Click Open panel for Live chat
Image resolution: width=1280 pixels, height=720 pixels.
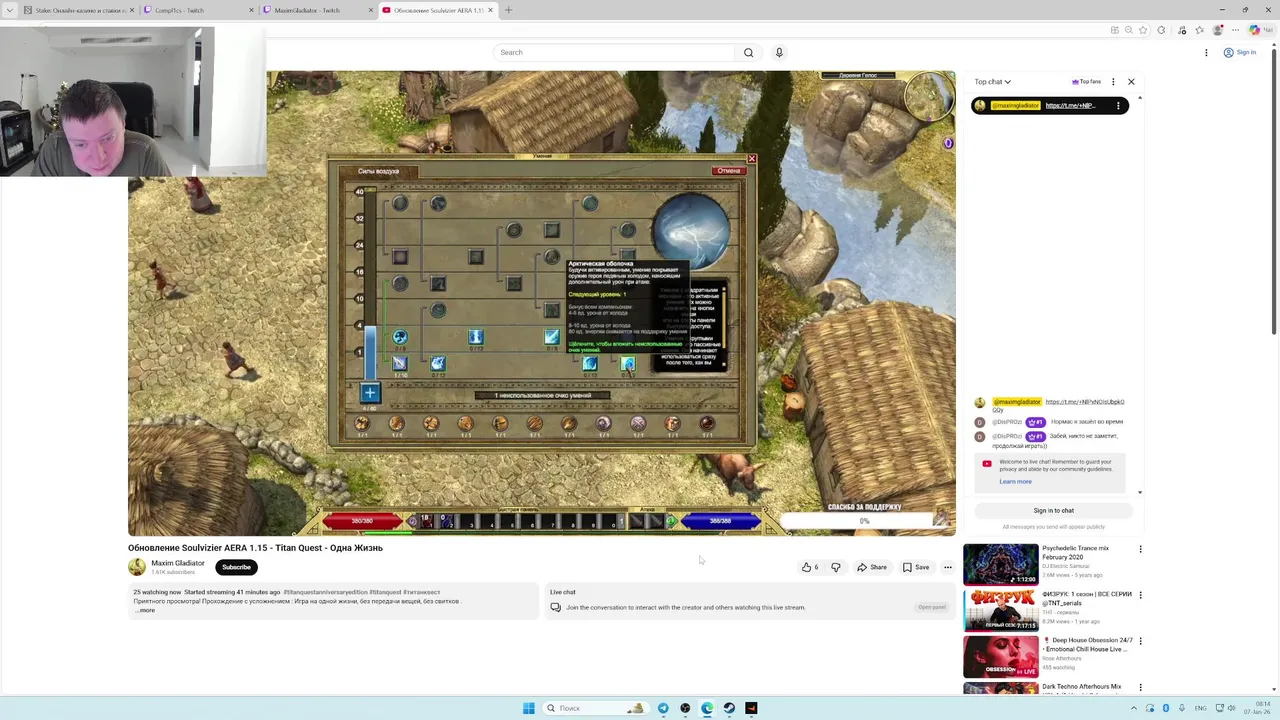pyautogui.click(x=931, y=607)
